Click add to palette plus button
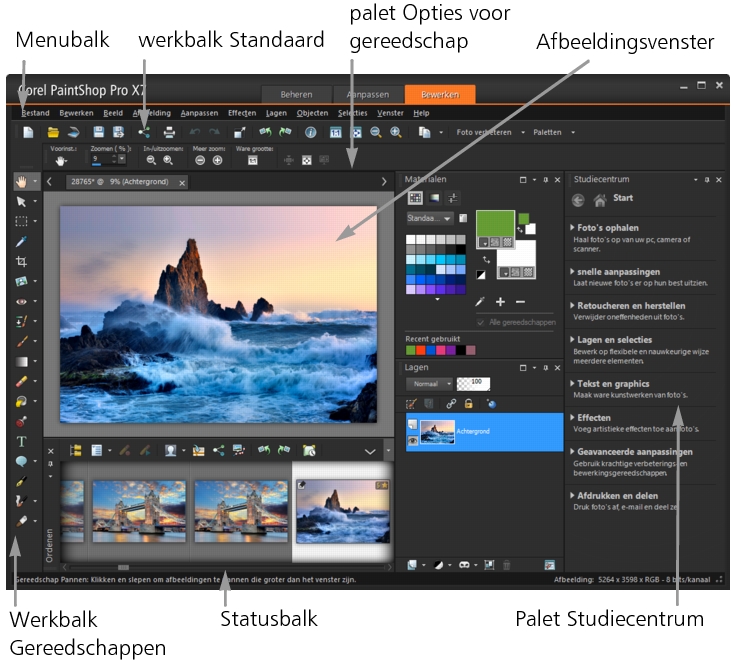Image resolution: width=731 pixels, height=668 pixels. tap(500, 302)
